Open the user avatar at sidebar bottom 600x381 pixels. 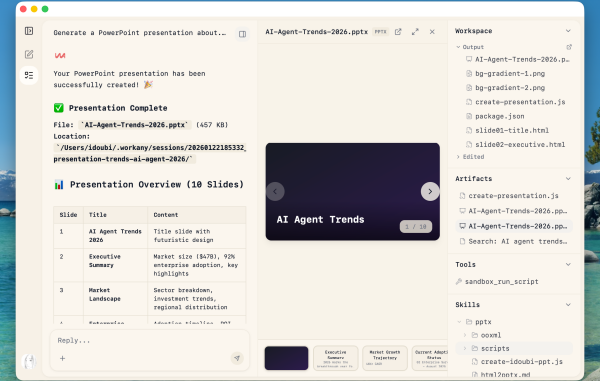click(x=29, y=361)
